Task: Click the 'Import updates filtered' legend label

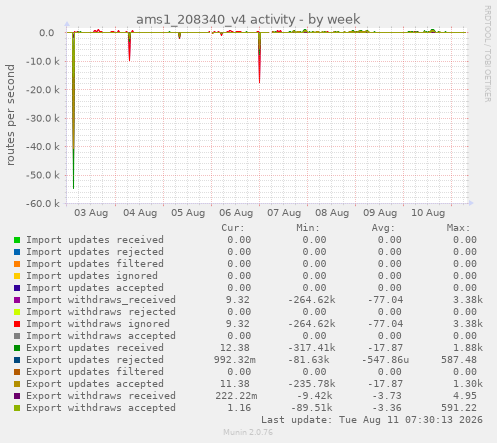Action: coord(95,264)
